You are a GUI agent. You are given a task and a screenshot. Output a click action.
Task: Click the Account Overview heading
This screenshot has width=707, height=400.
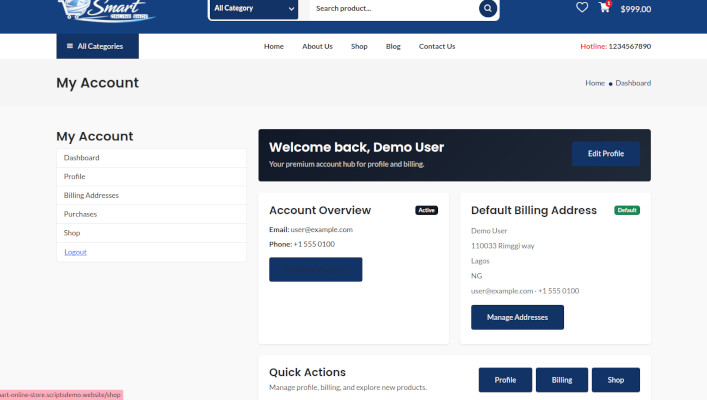pos(320,211)
